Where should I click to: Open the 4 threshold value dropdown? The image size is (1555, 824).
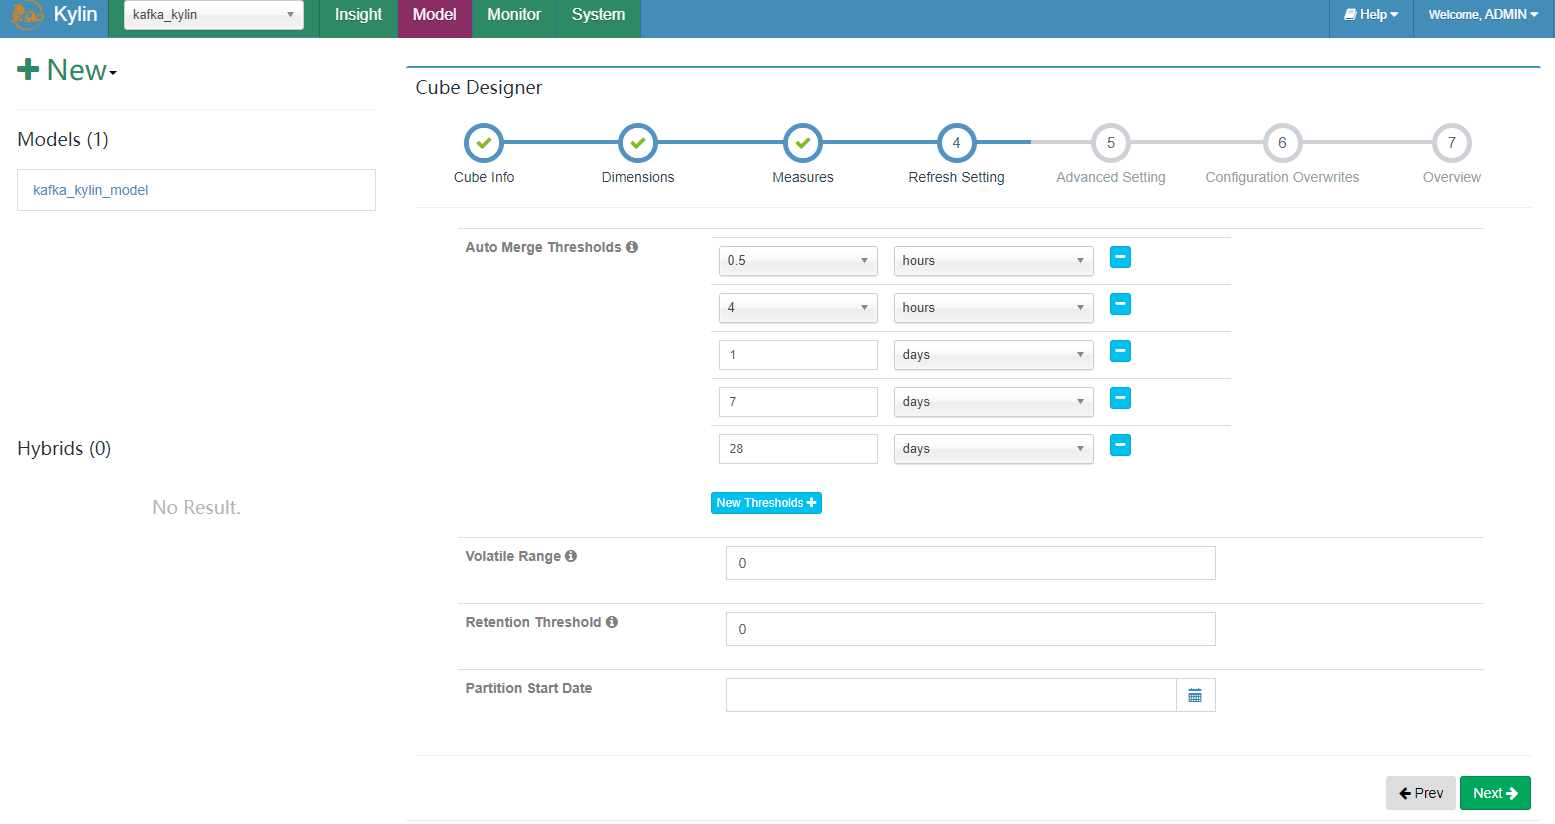pos(798,308)
